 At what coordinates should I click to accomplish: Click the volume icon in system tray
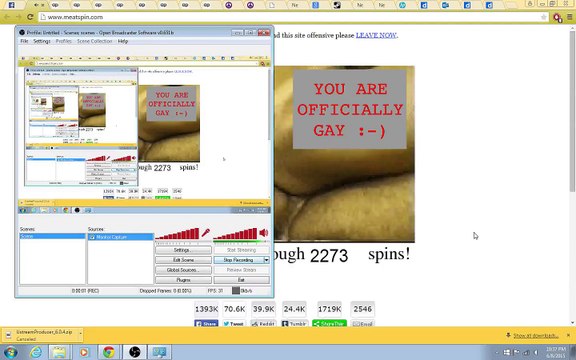(536, 353)
